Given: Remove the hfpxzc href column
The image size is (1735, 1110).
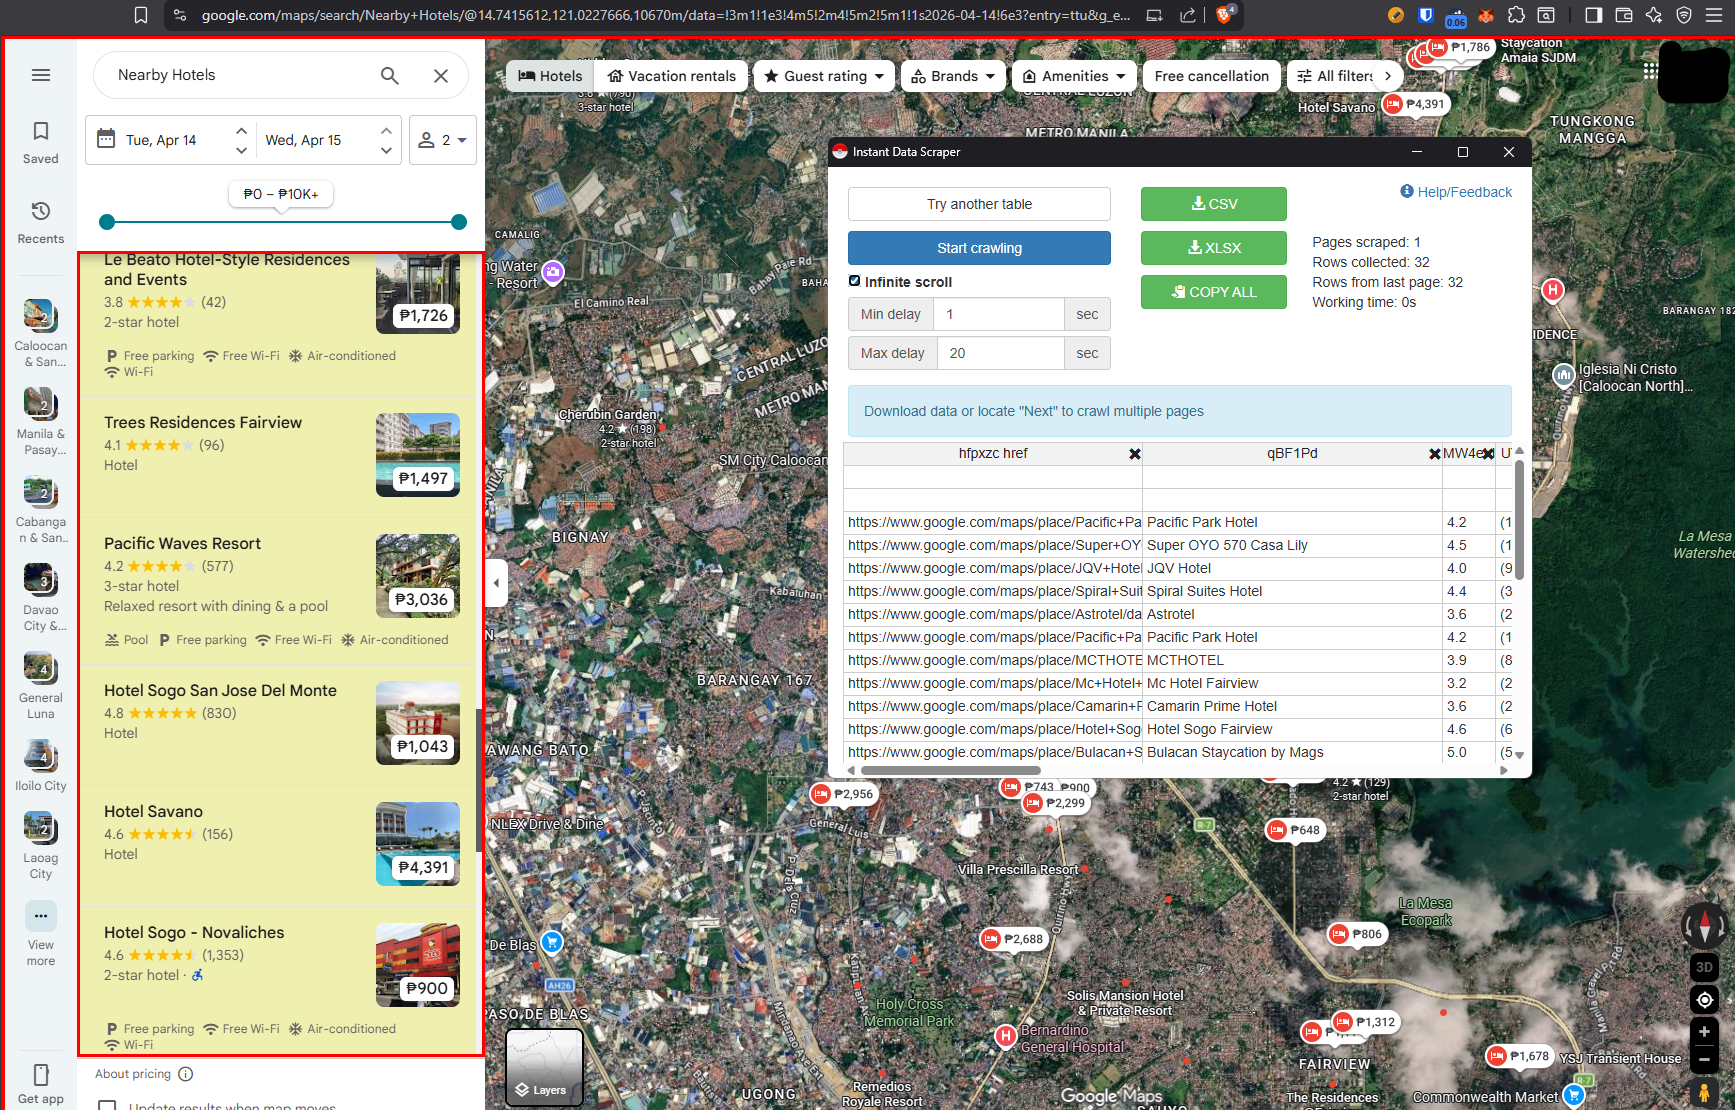Looking at the screenshot, I should tap(1135, 453).
